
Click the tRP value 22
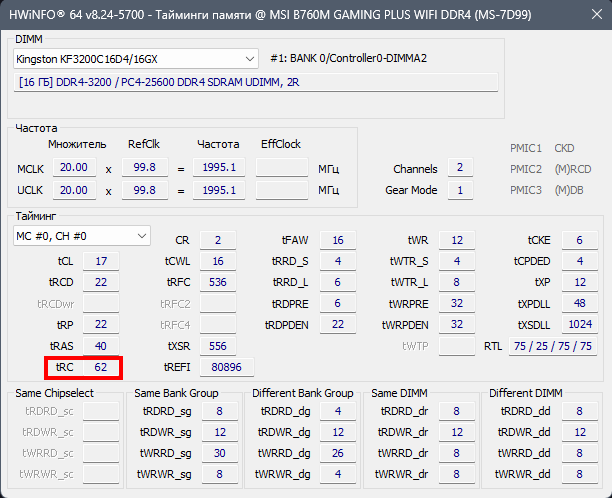[x=101, y=324]
